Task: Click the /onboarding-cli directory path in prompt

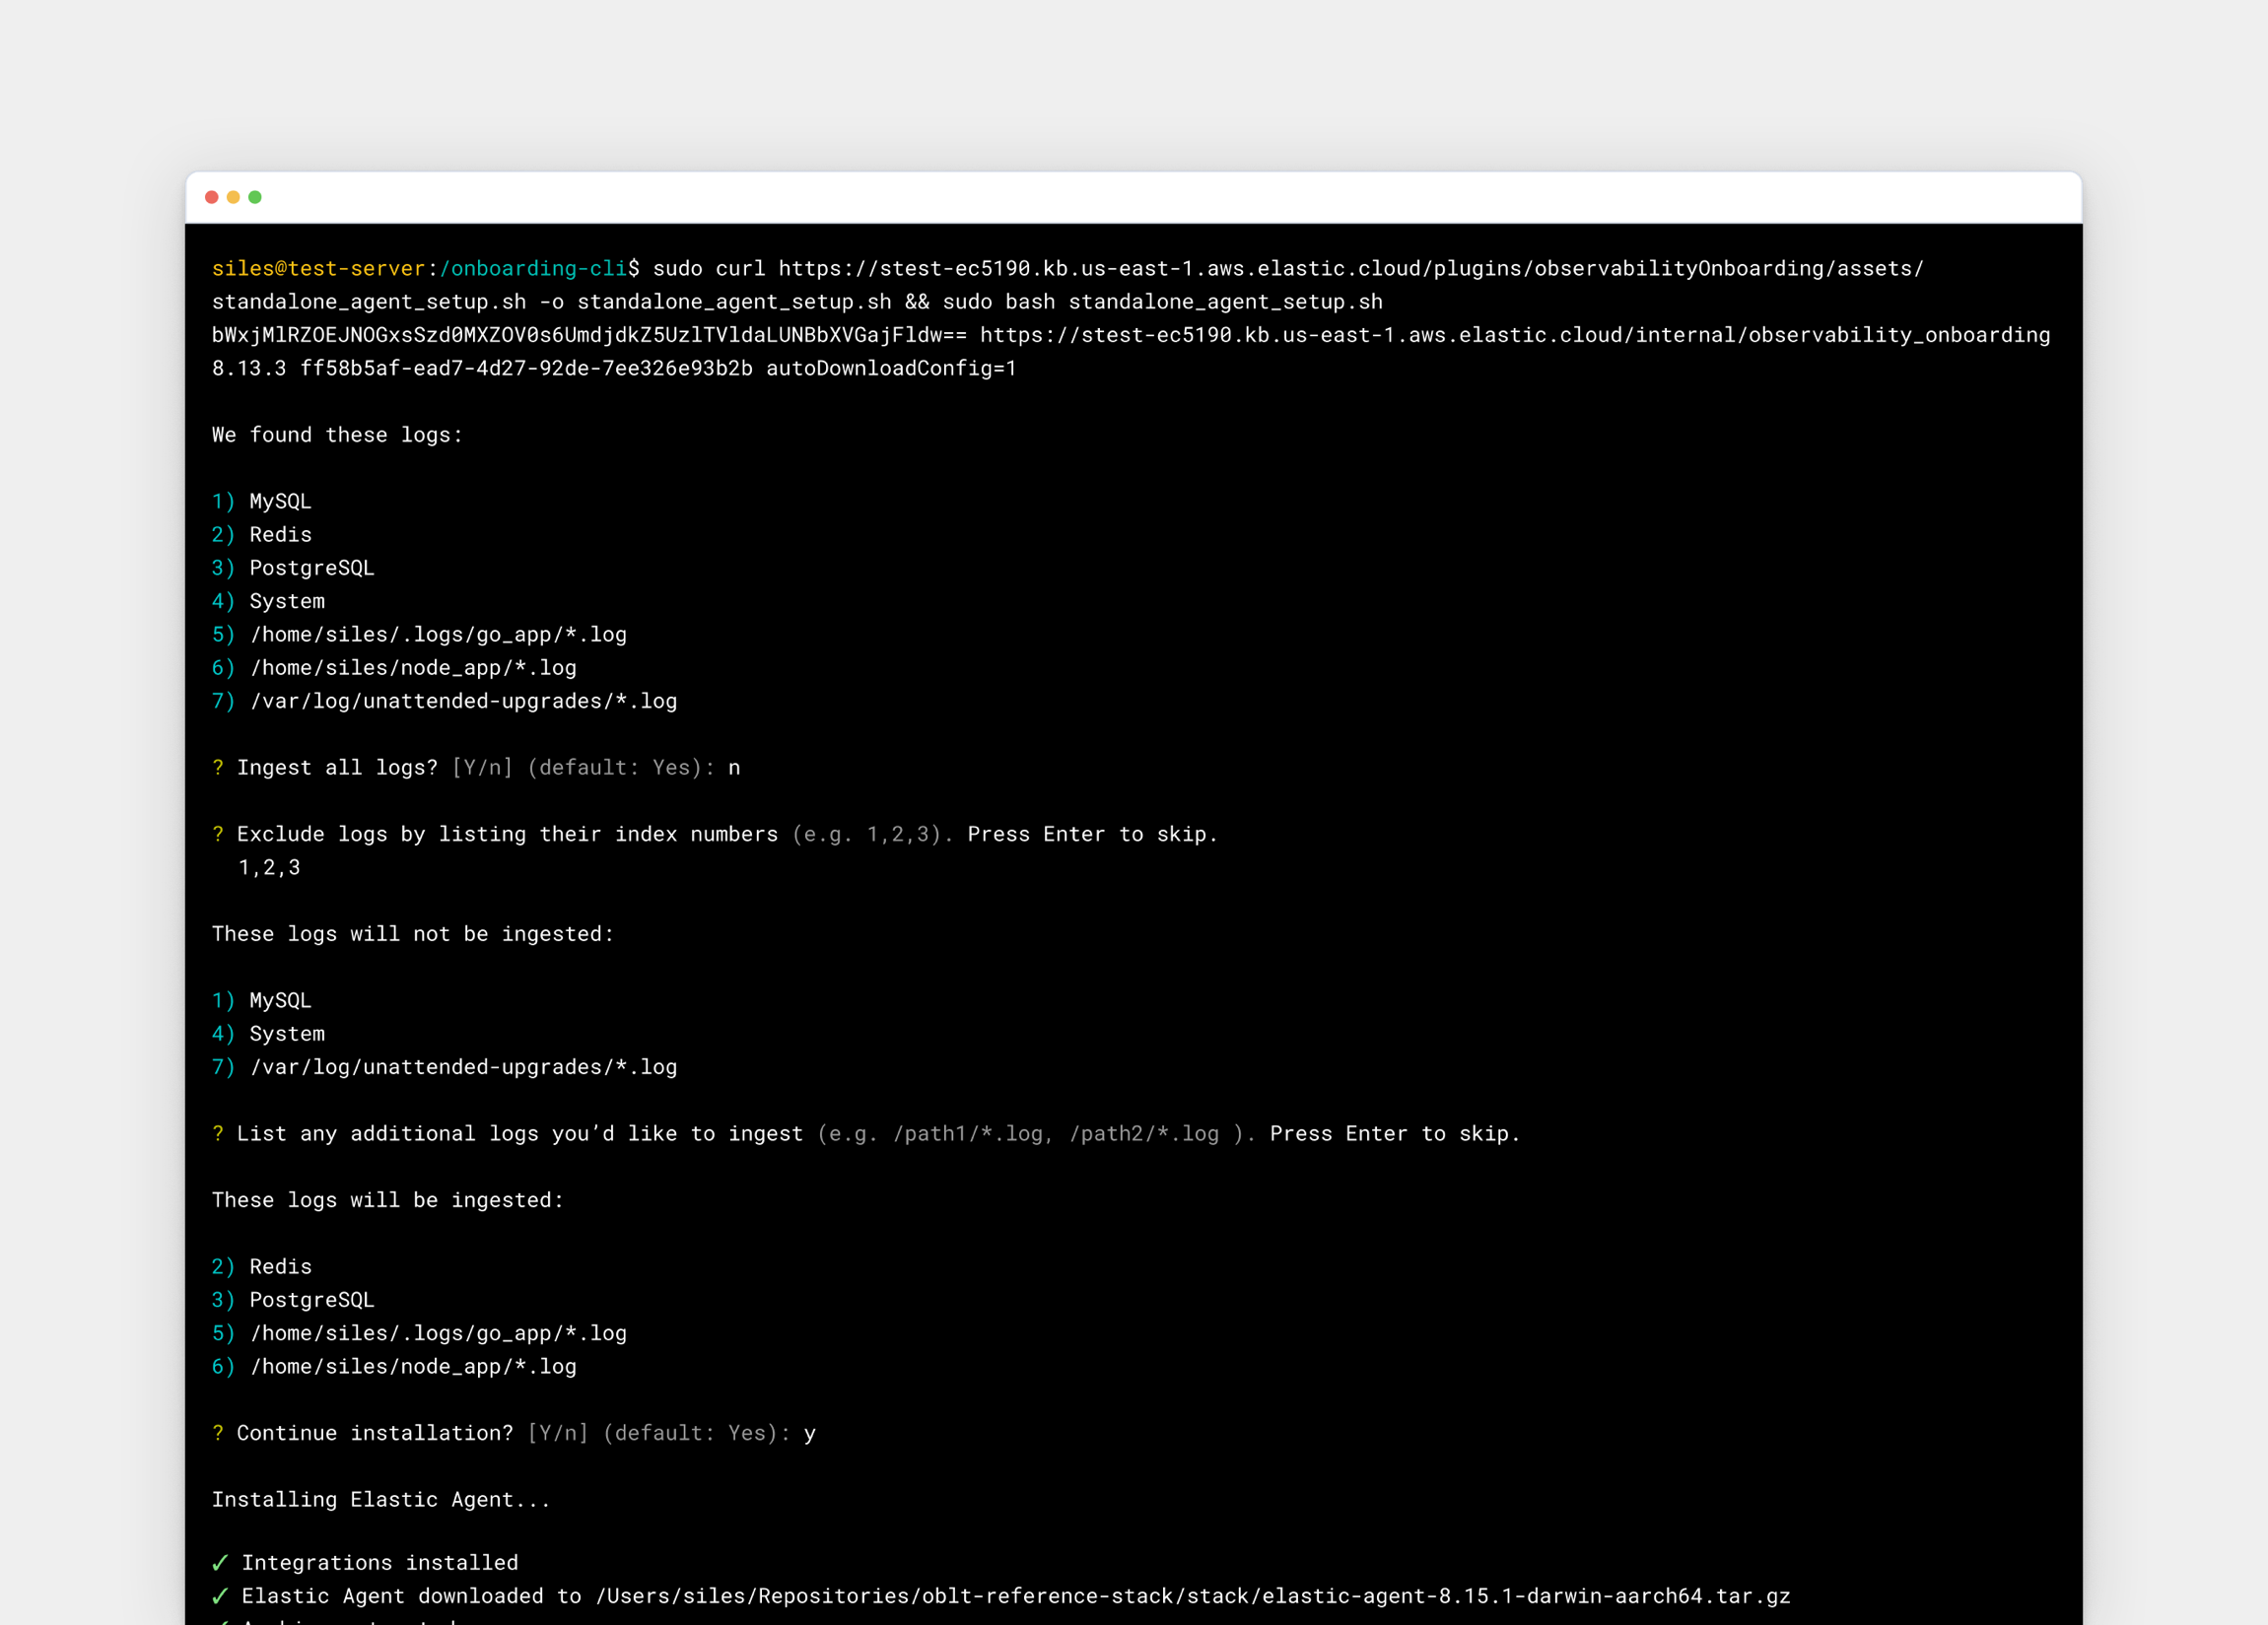Action: click(x=533, y=268)
